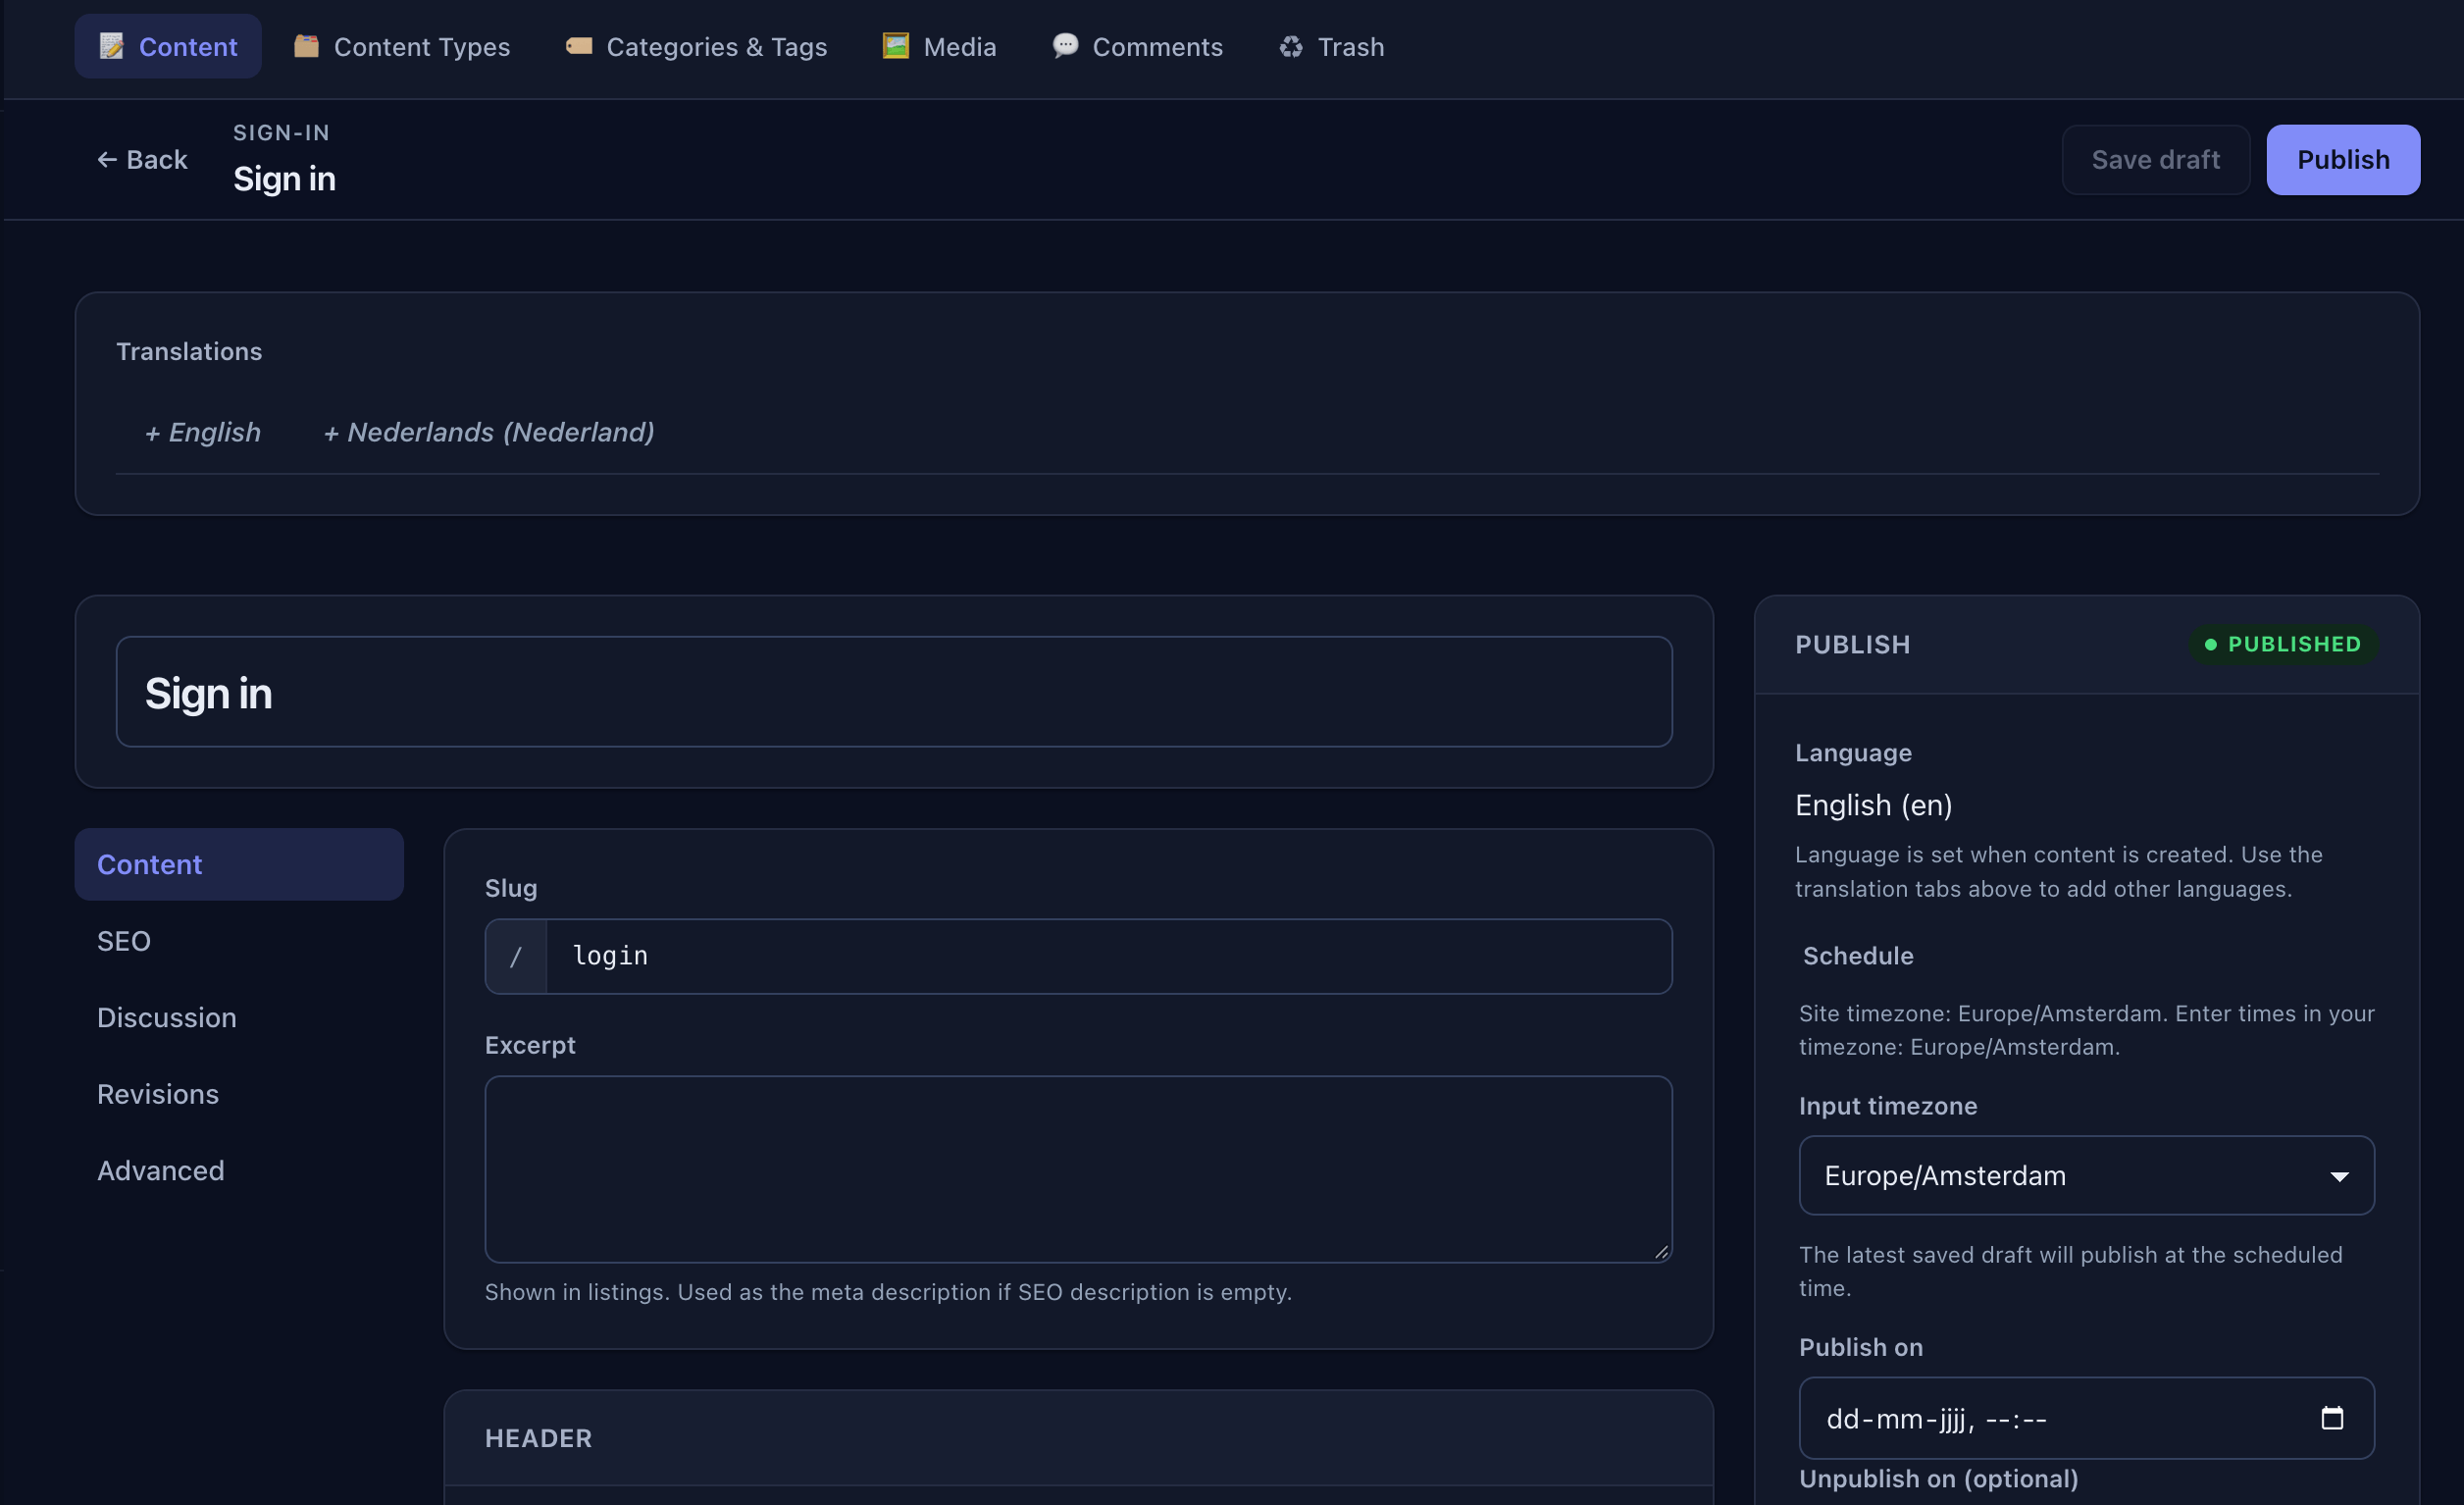Click the HEADER section heading
2464x1505 pixels.
538,1438
